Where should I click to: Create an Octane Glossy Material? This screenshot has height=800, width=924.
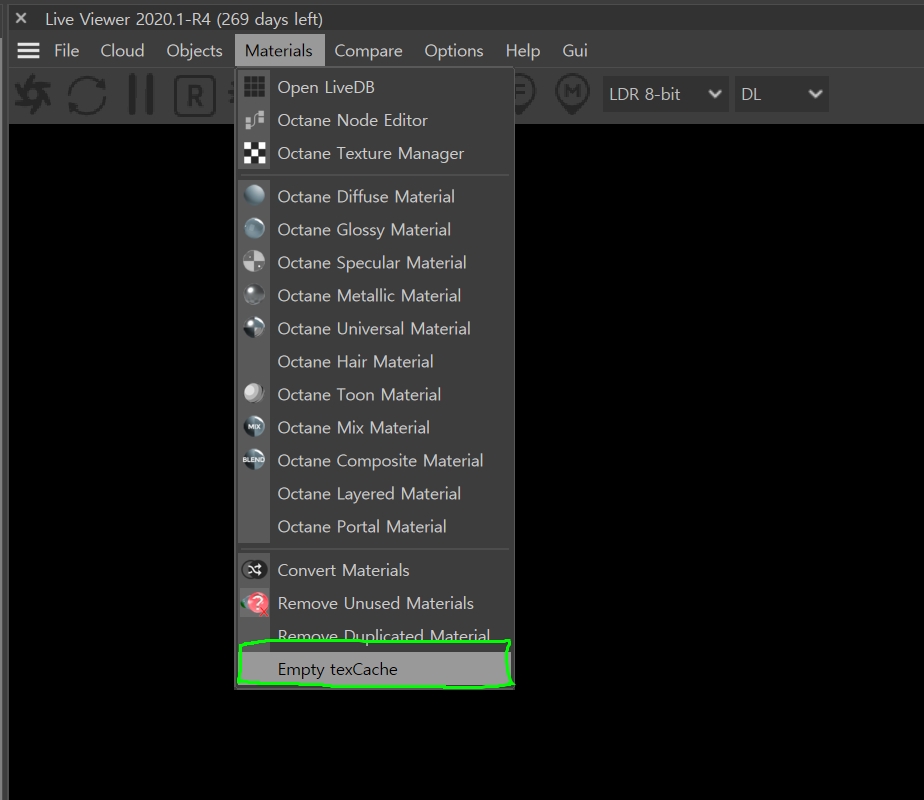click(374, 229)
